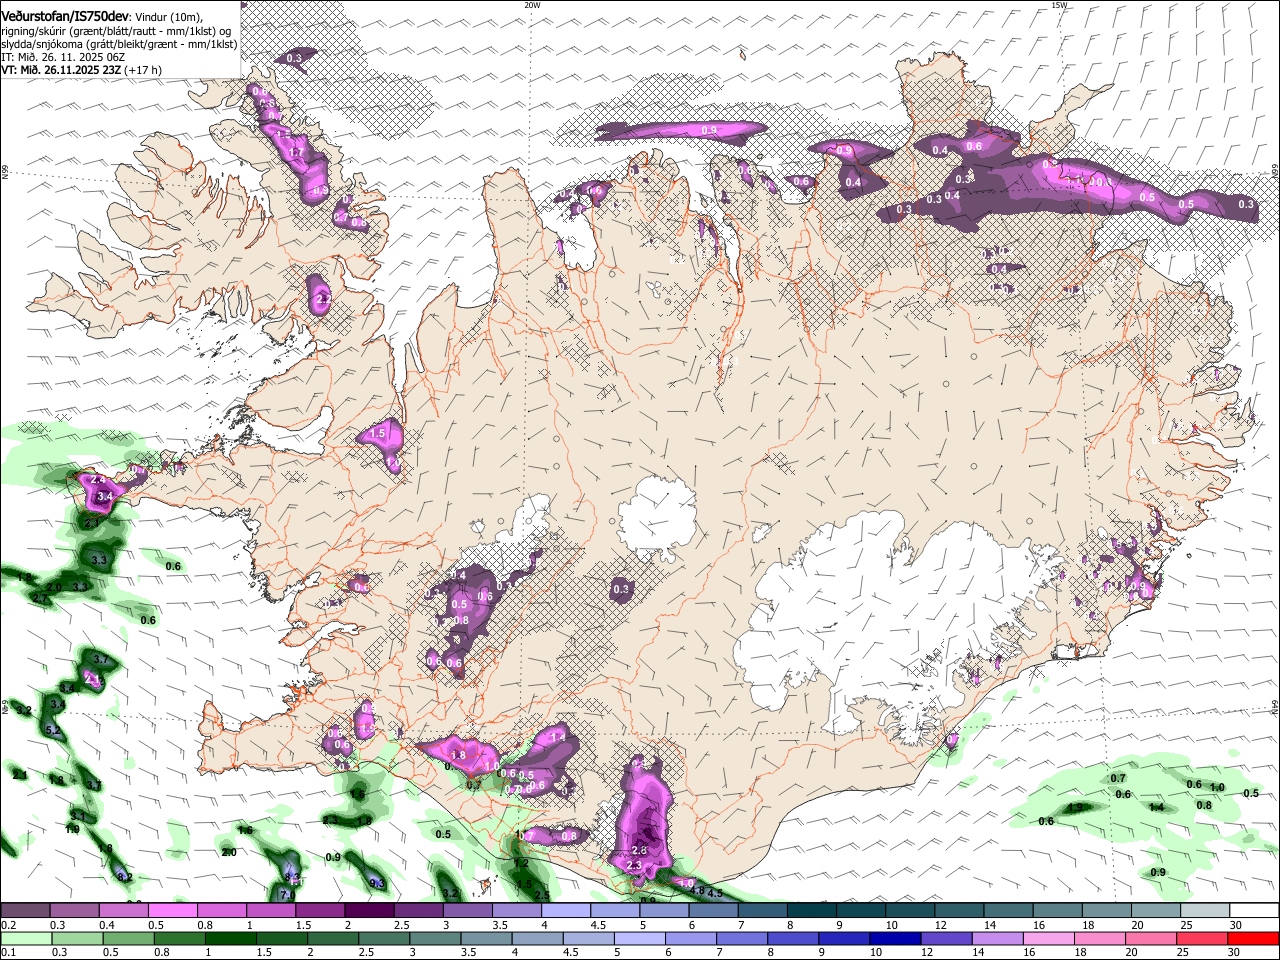Click the 7–8 swatch in rain legend row

coord(740,938)
